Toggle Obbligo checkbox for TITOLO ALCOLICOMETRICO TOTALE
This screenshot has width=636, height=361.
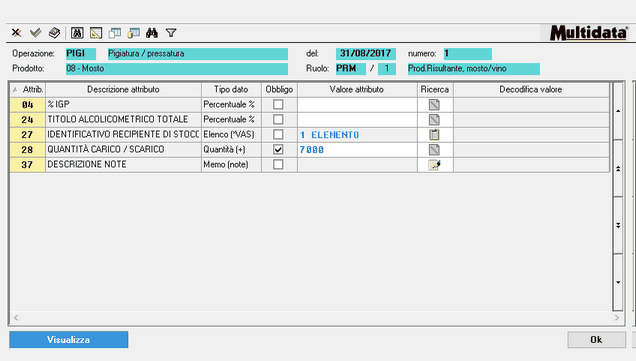click(278, 120)
